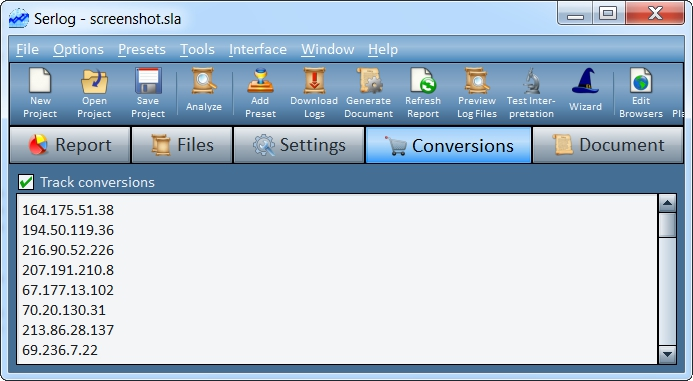Select IP address 207.191.210.8
Viewport: 693px width, 381px height.
point(68,270)
